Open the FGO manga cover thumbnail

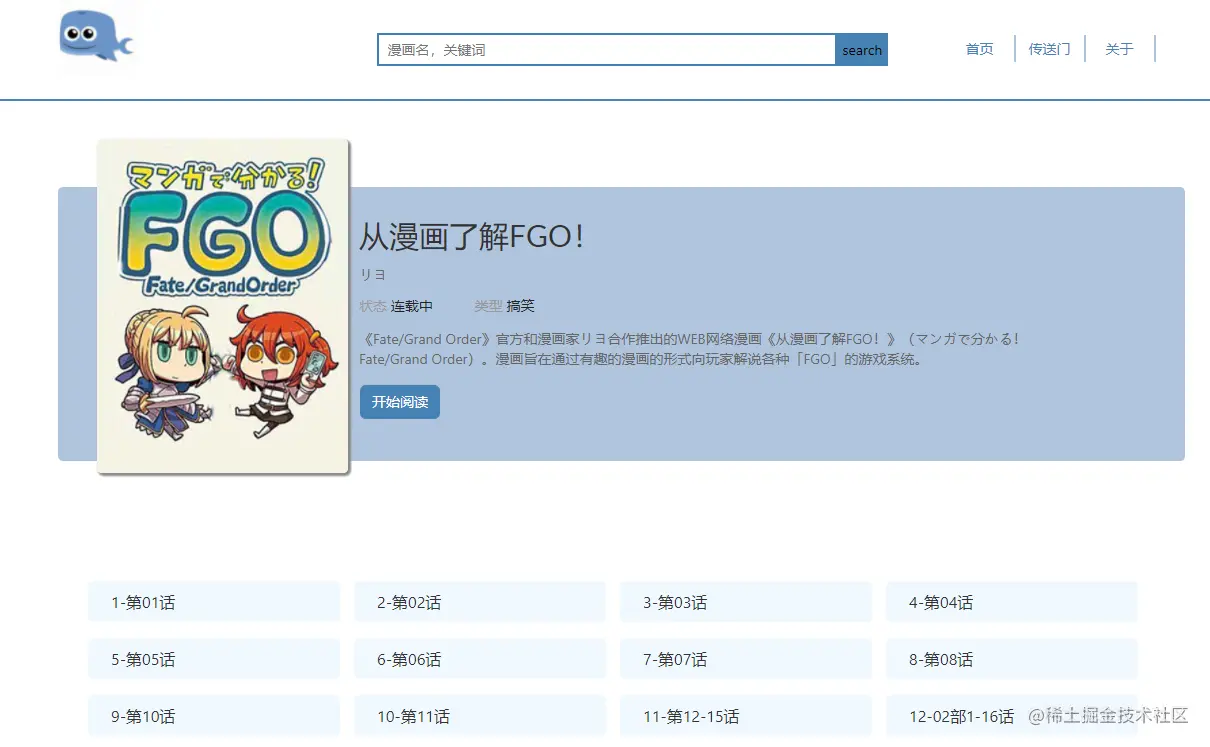coord(222,306)
